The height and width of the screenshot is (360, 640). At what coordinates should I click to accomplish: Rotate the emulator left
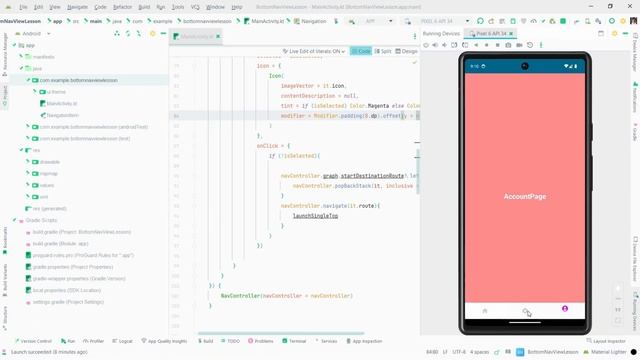click(x=454, y=45)
